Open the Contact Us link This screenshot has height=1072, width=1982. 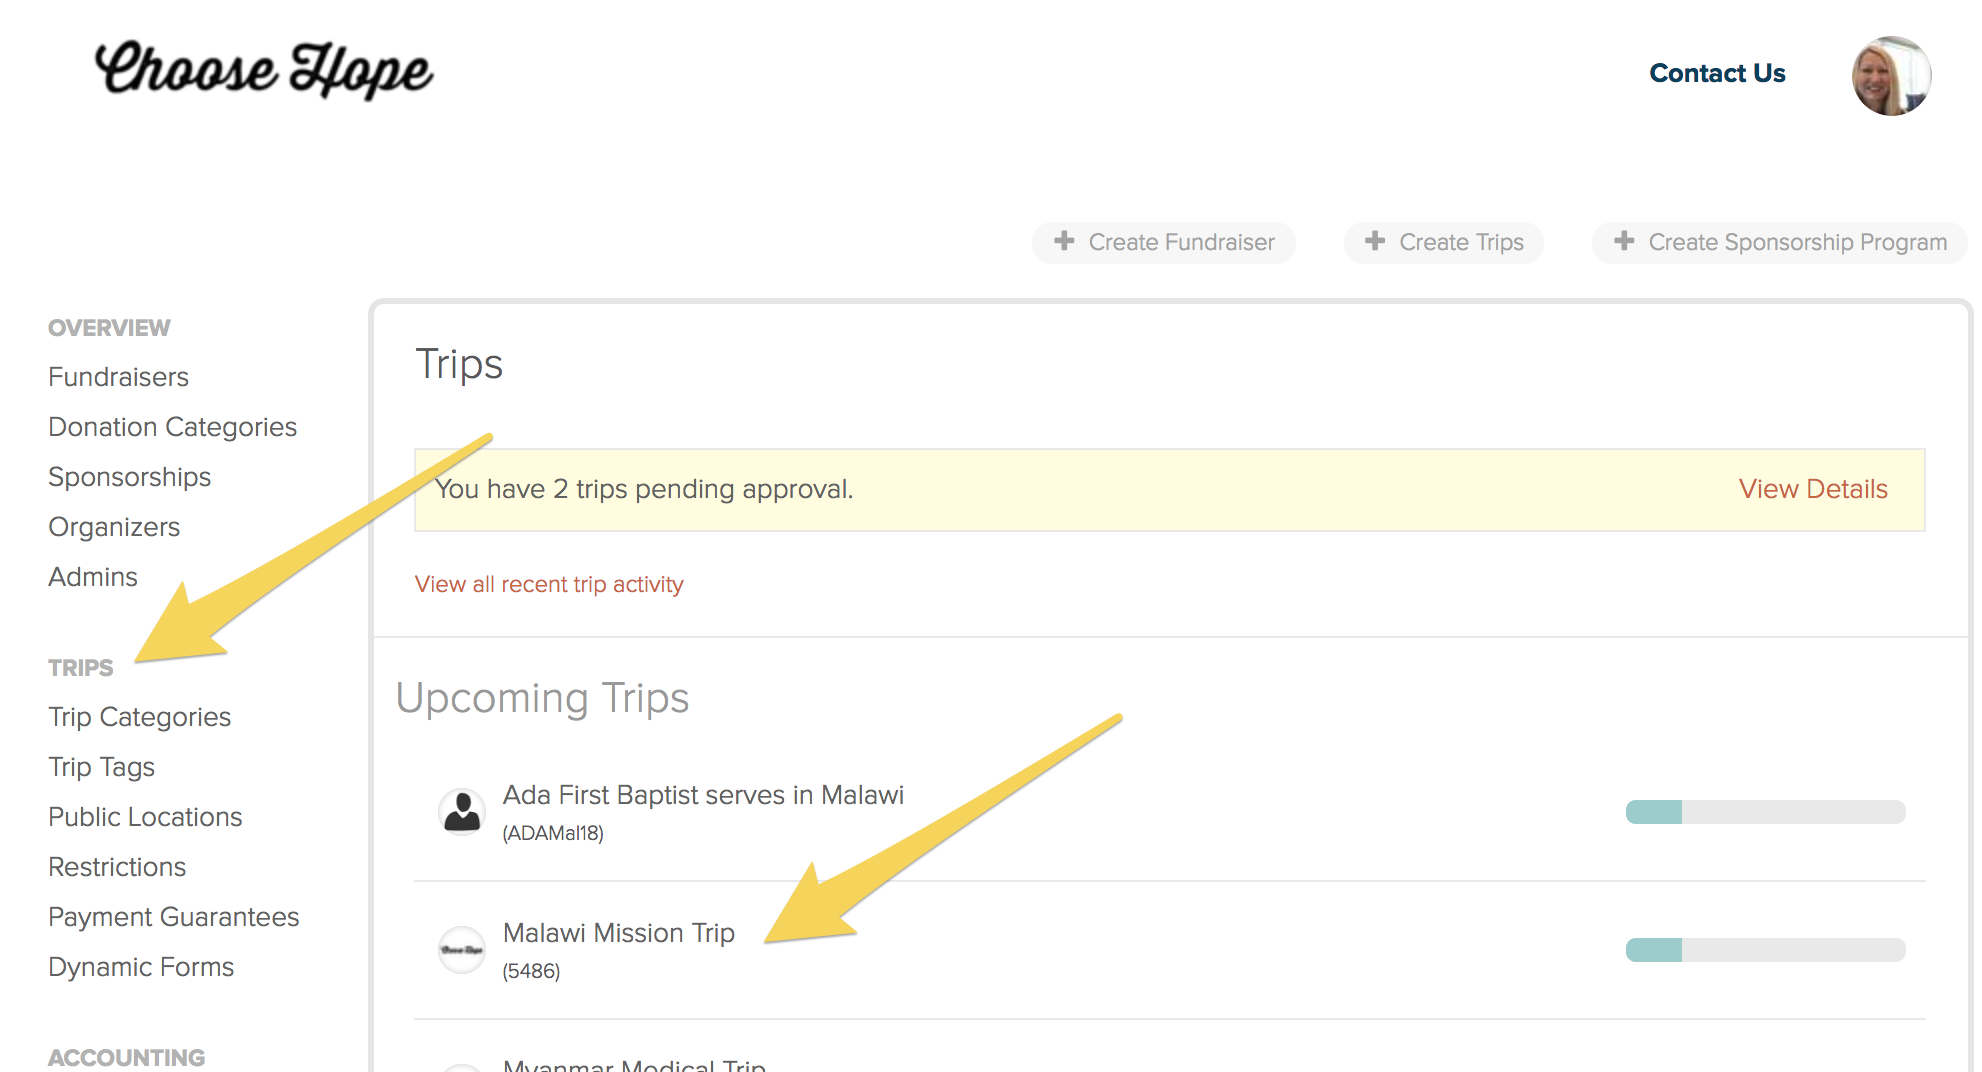[x=1717, y=73]
